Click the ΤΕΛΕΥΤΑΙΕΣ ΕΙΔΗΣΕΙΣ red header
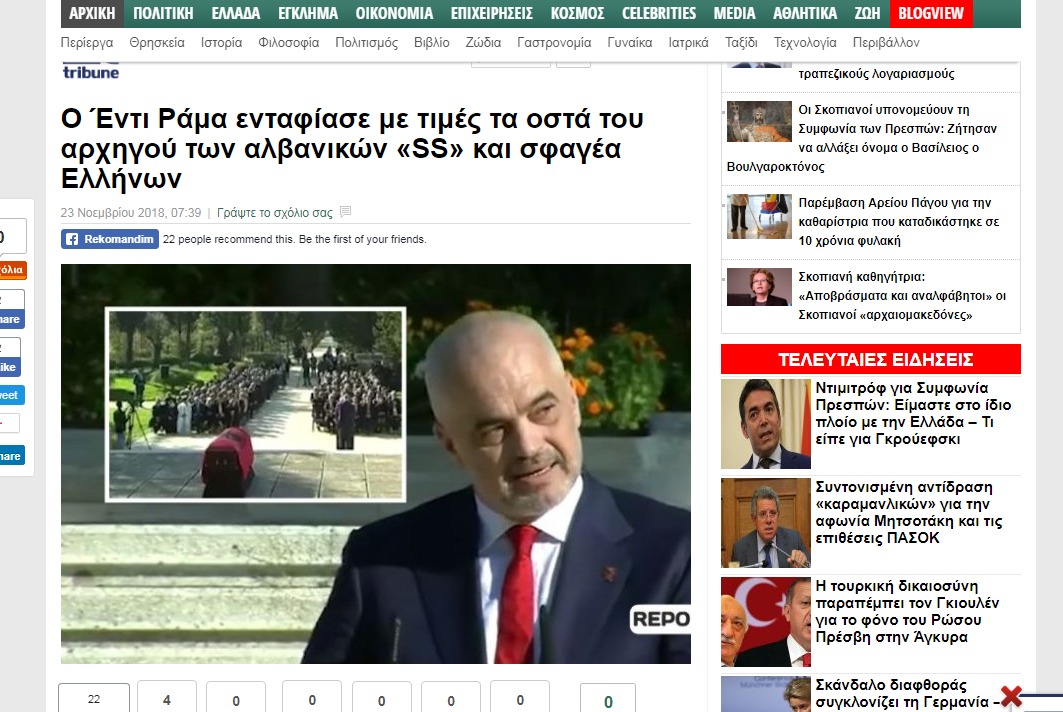The width and height of the screenshot is (1063, 712). tap(870, 360)
